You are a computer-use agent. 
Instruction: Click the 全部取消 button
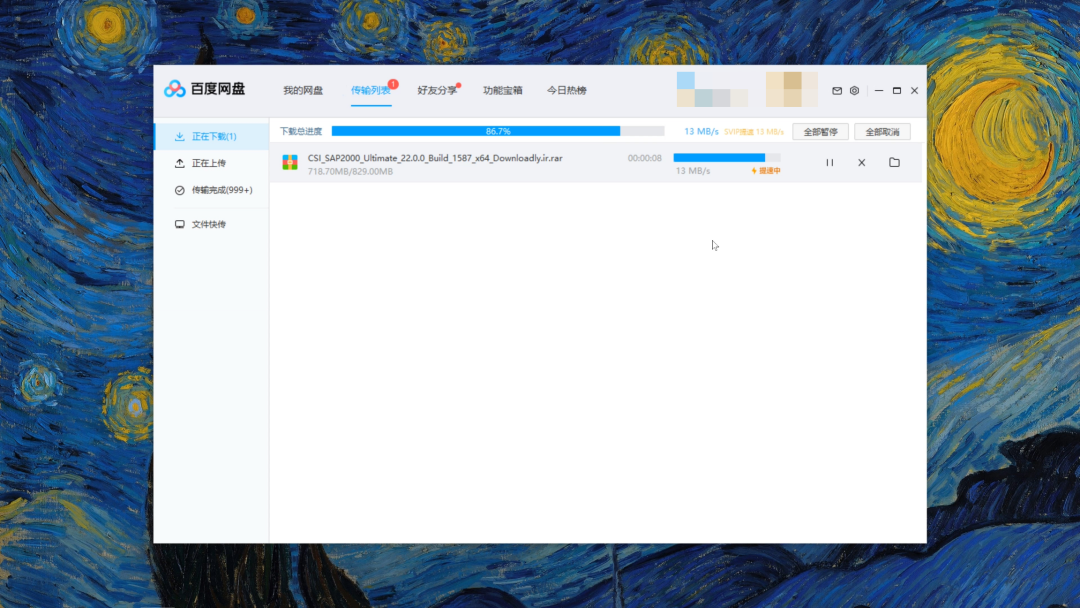882,132
